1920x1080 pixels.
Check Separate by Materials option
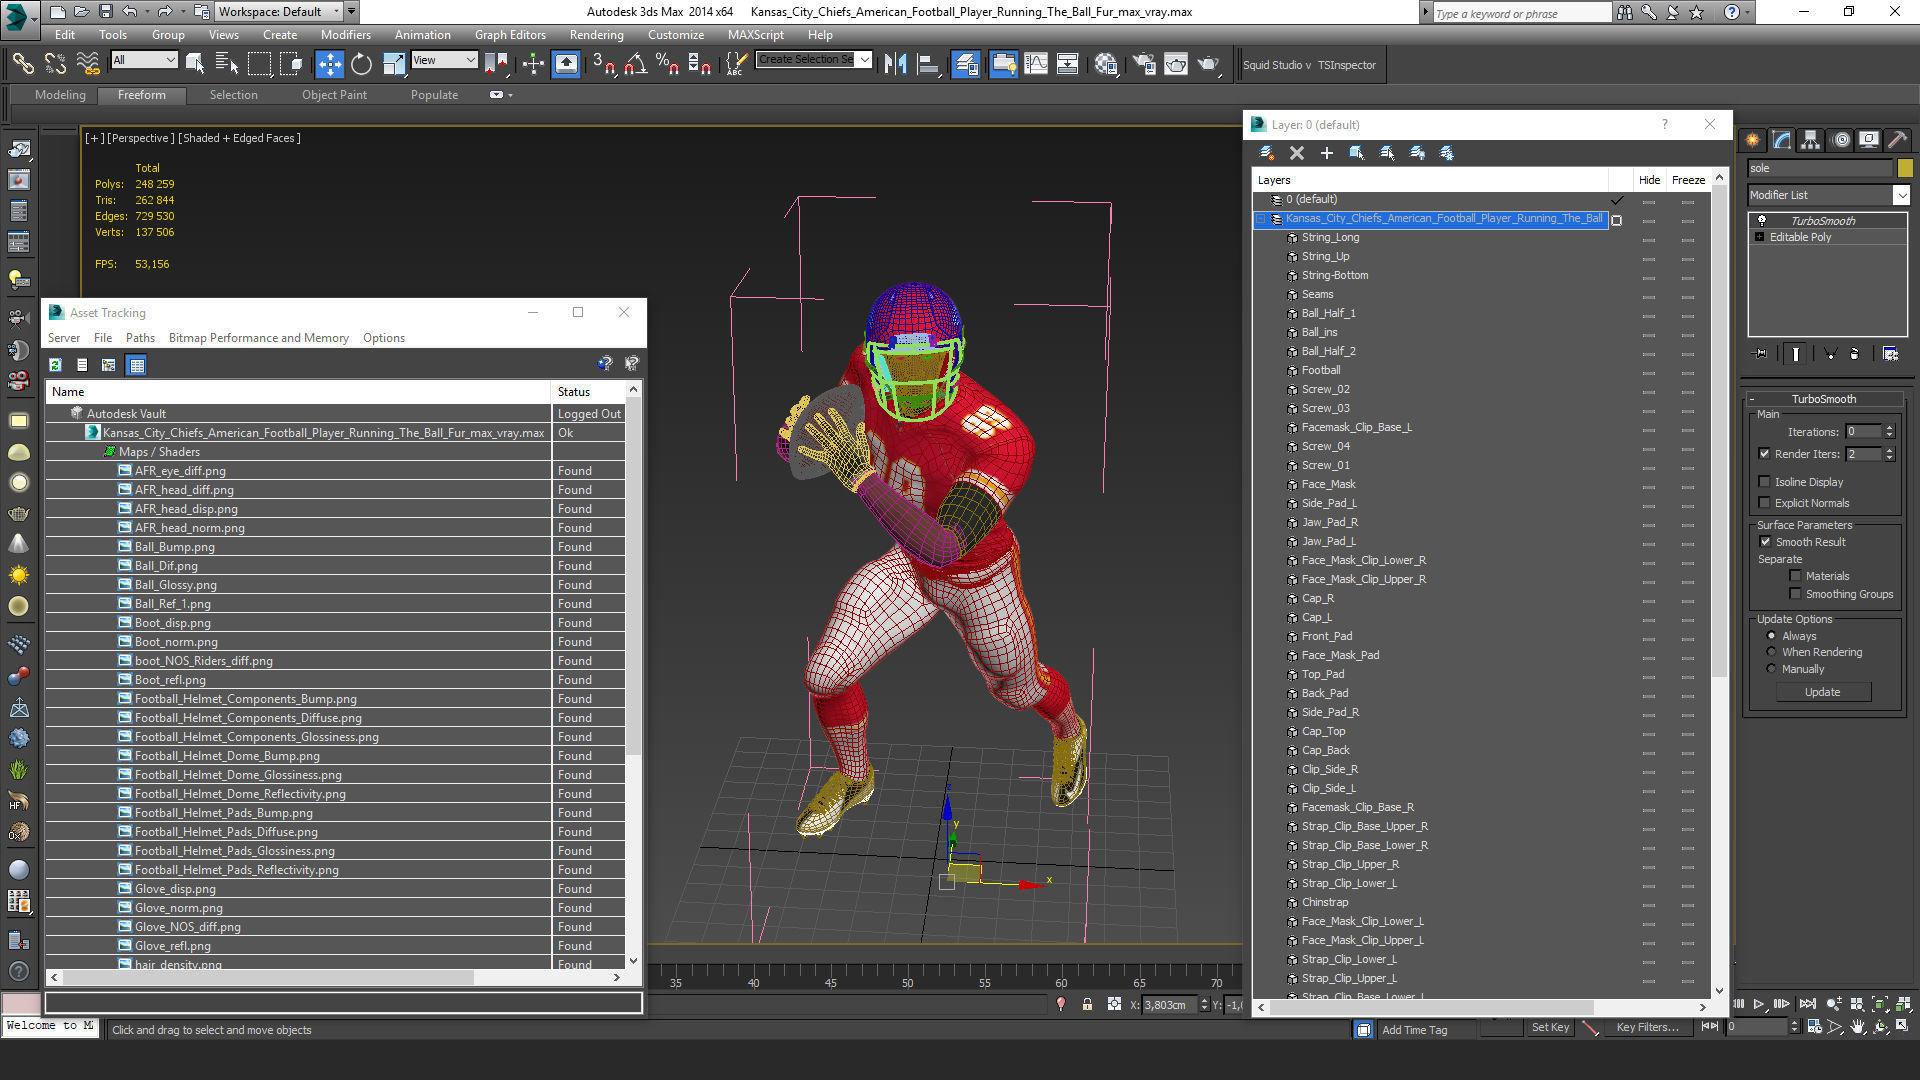(1795, 576)
